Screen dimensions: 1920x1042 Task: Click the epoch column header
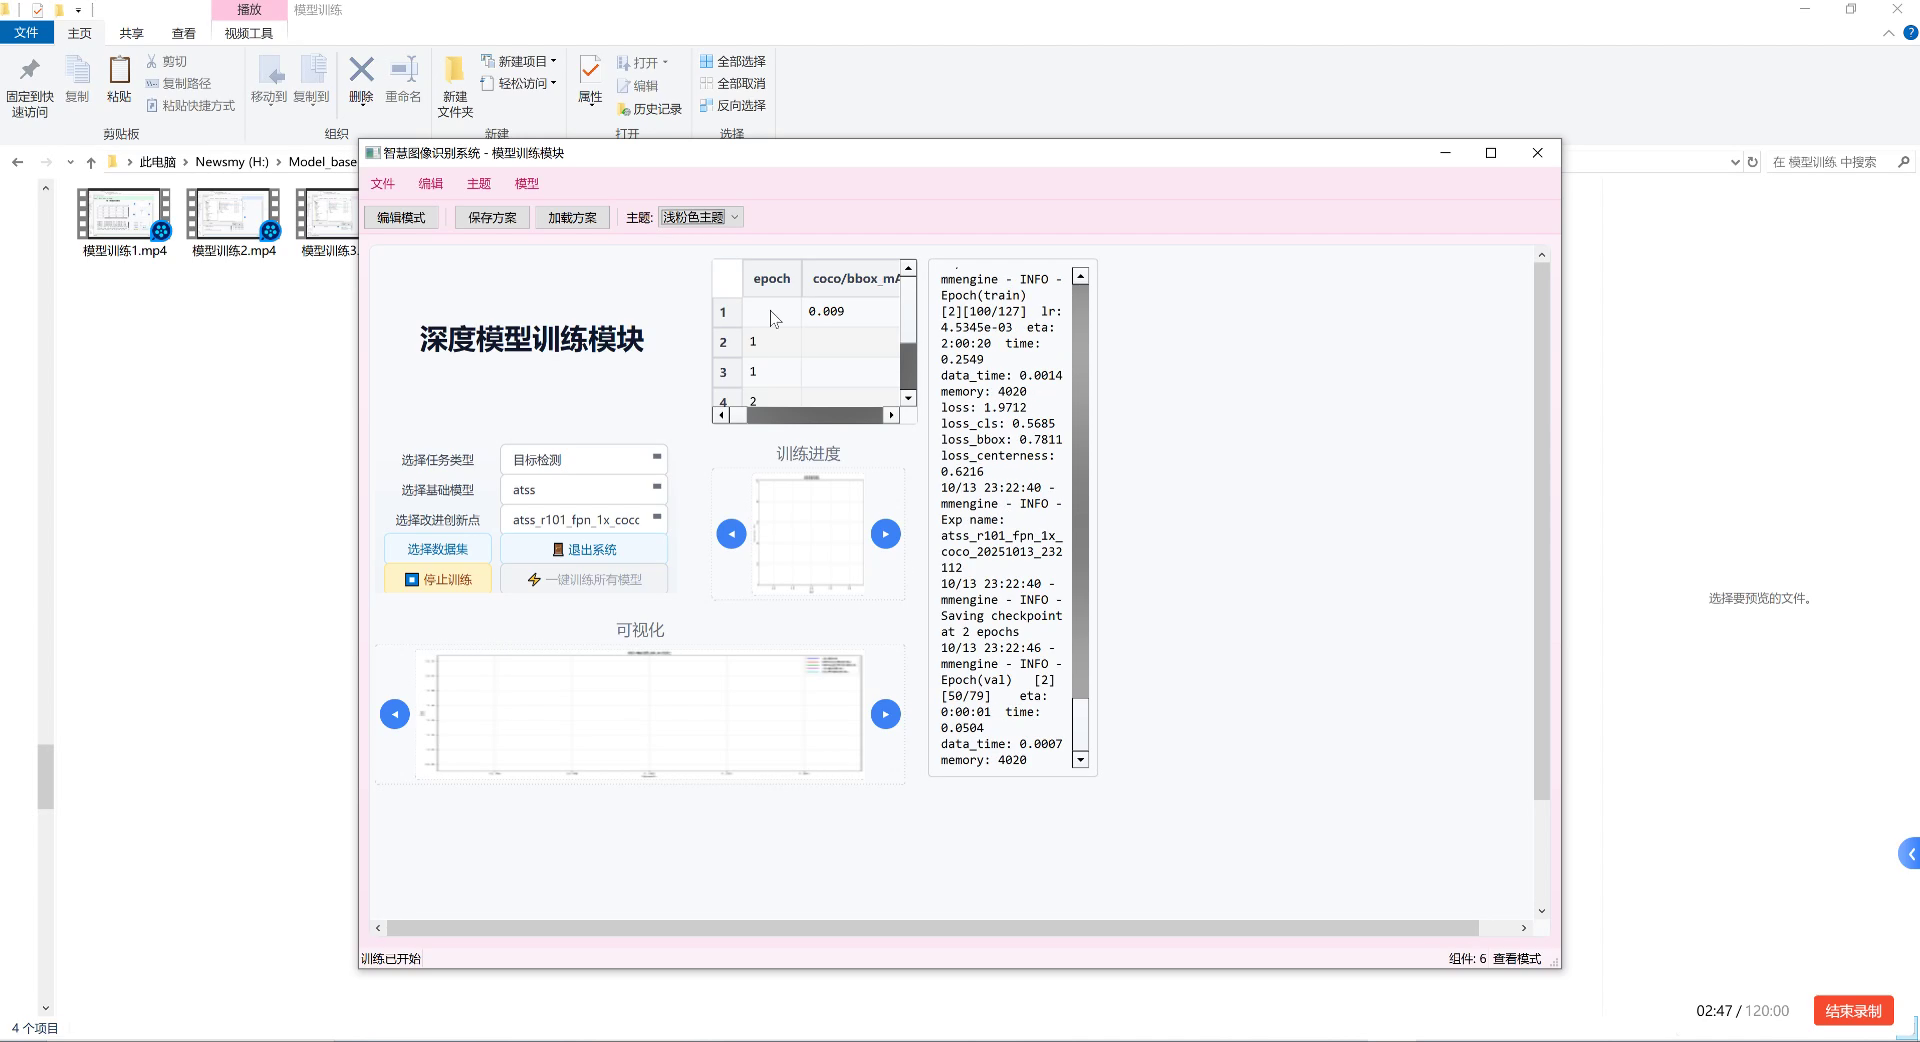click(772, 279)
